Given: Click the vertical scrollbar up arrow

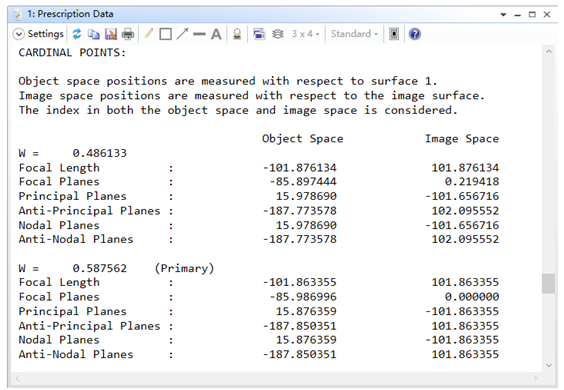Looking at the screenshot, I should pyautogui.click(x=549, y=51).
